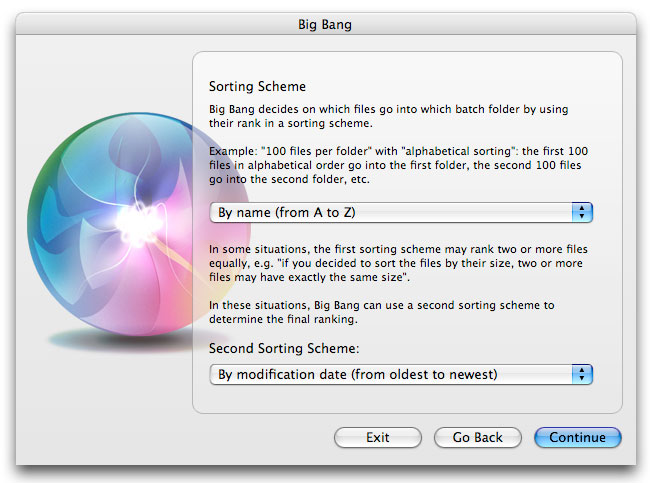Click the 'Big Bang' window title text
The image size is (652, 483).
coord(325,23)
